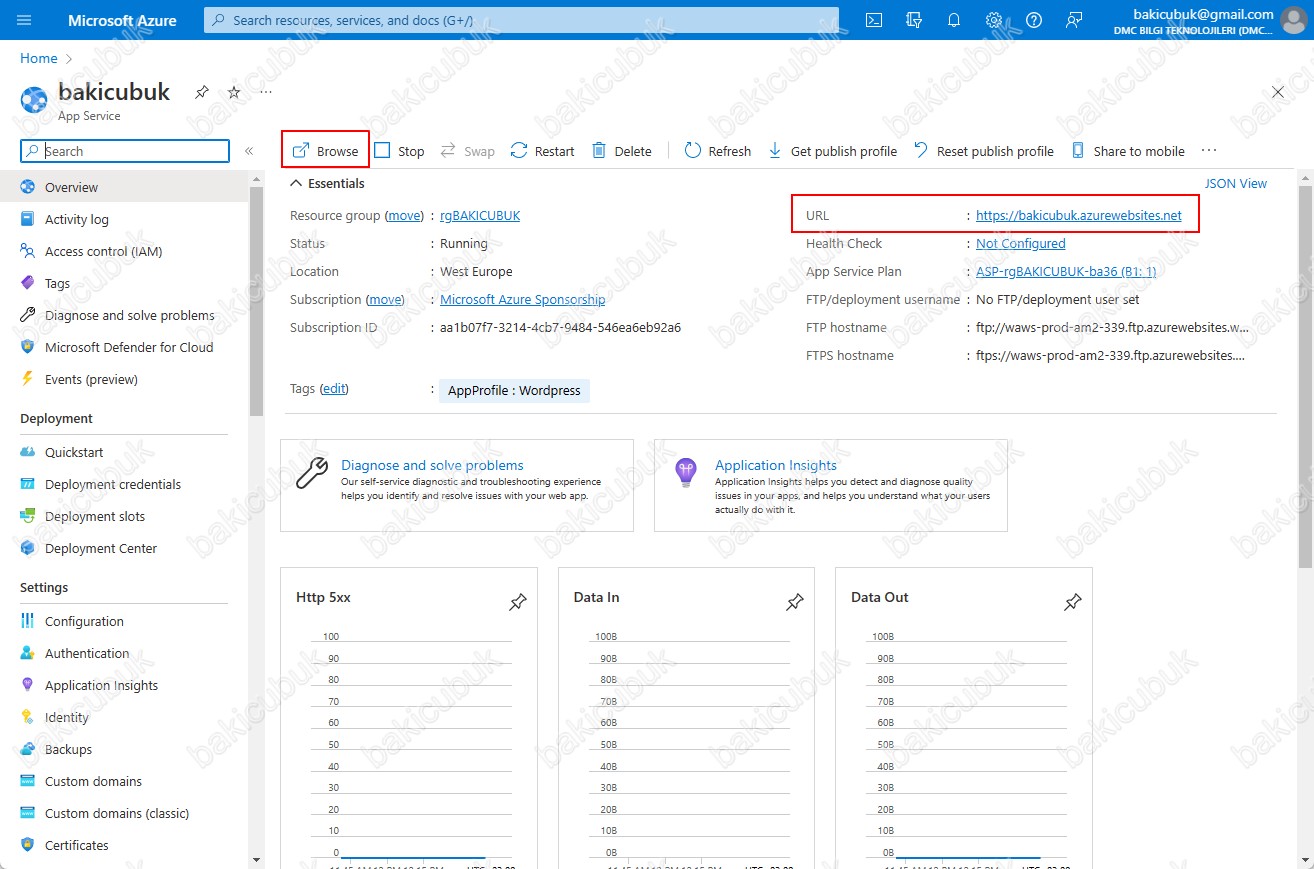1314x869 pixels.
Task: Open the Application Insights card
Action: point(831,485)
